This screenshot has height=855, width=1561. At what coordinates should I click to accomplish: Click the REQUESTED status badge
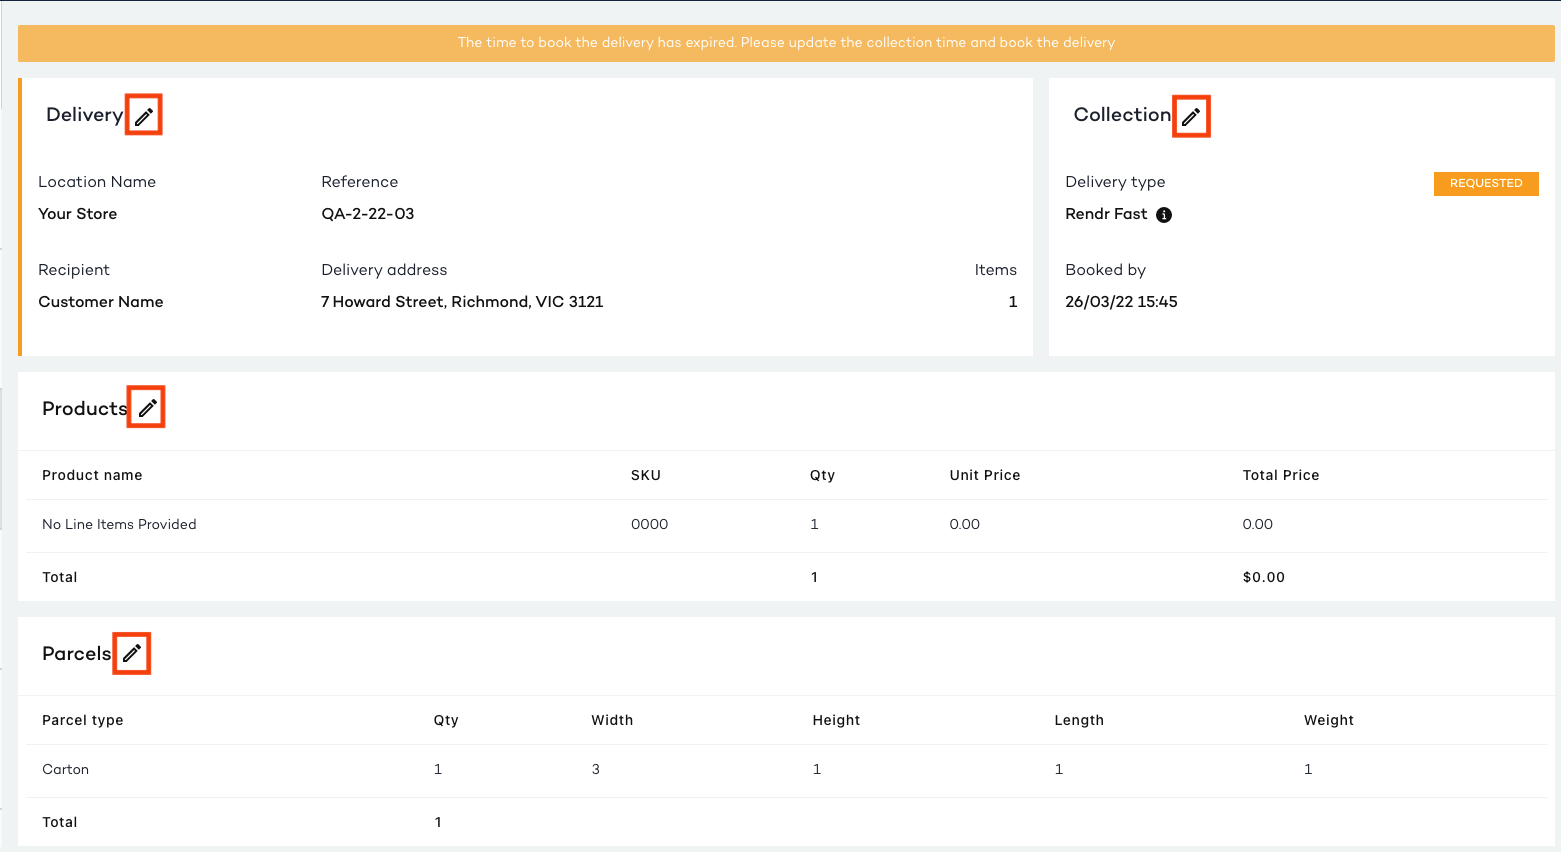pyautogui.click(x=1485, y=183)
